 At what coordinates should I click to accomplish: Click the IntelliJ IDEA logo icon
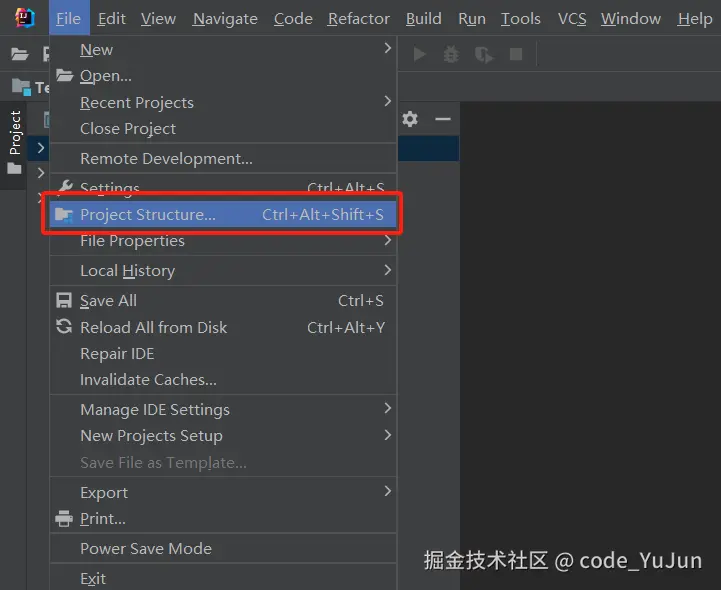pos(24,18)
